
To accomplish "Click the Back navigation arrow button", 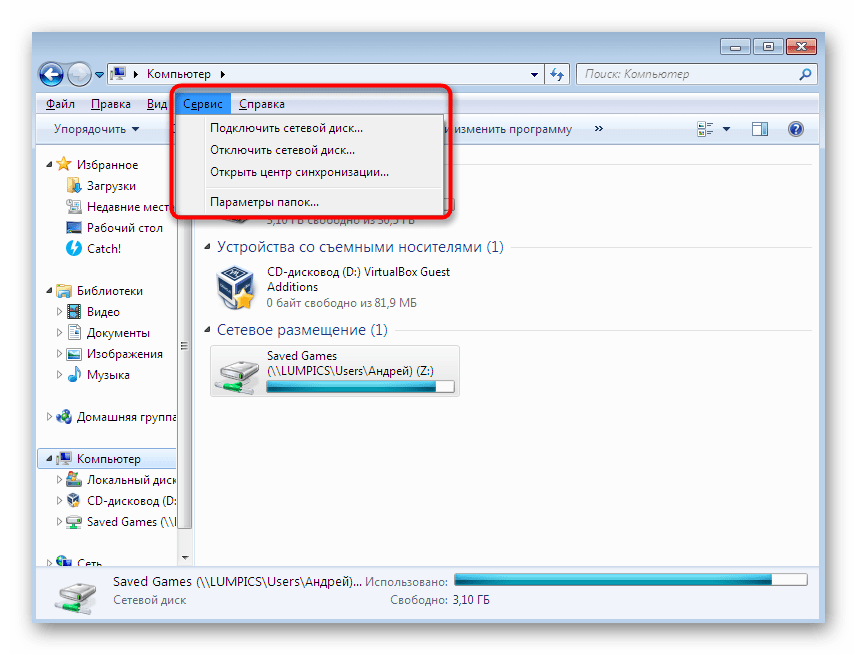I will point(52,74).
